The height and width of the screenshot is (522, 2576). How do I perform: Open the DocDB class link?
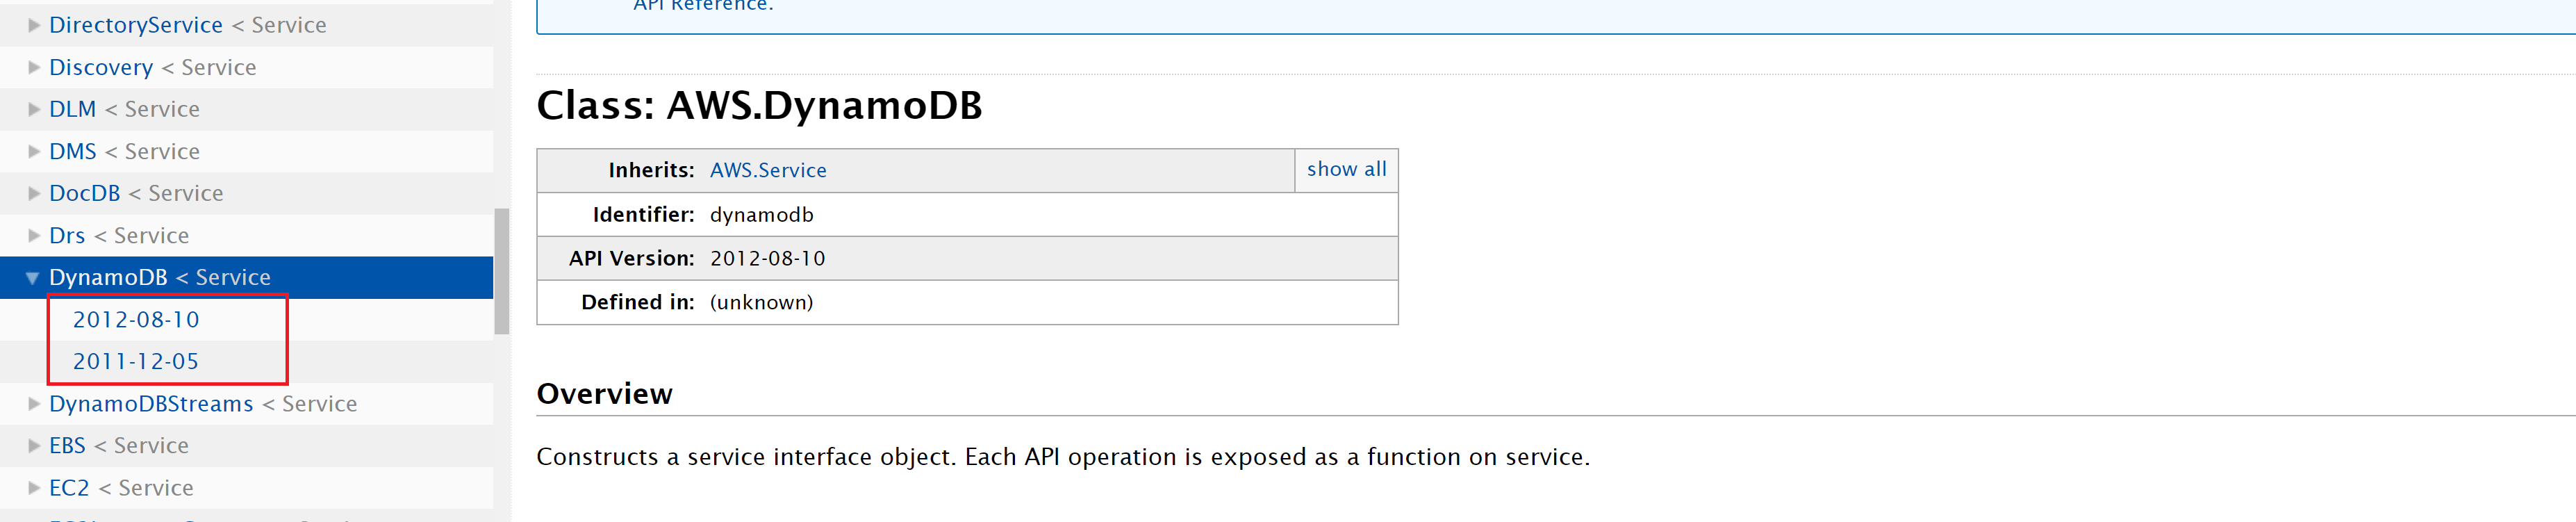pyautogui.click(x=85, y=193)
